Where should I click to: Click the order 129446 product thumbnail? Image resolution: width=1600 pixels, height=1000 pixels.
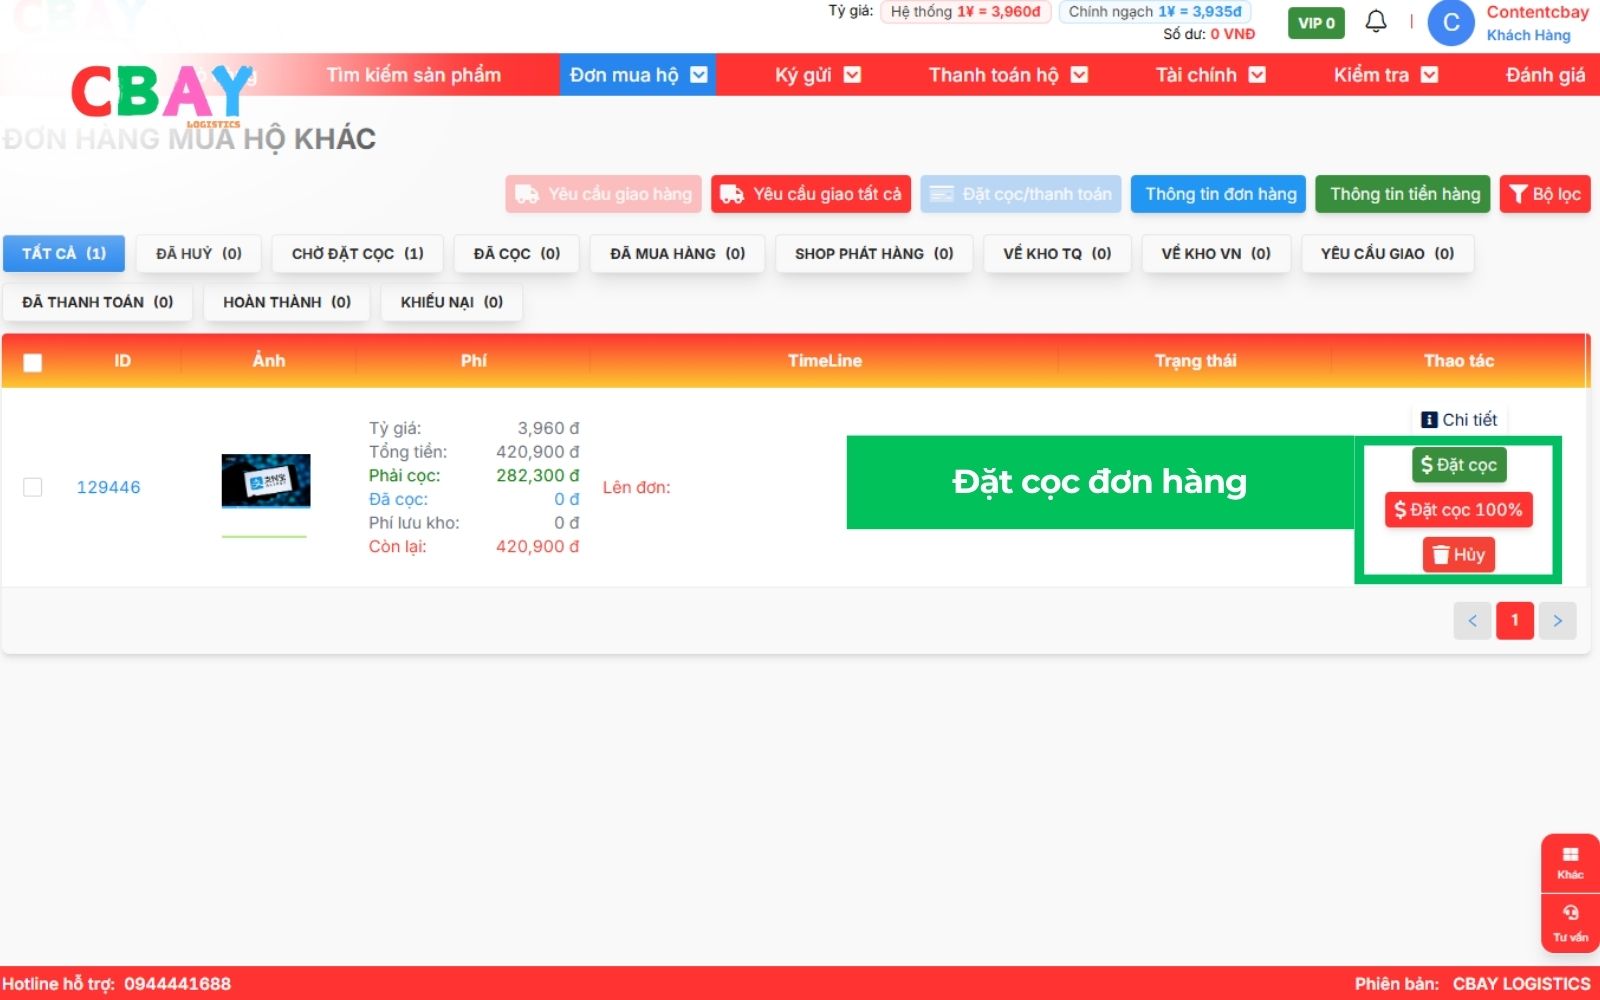266,481
